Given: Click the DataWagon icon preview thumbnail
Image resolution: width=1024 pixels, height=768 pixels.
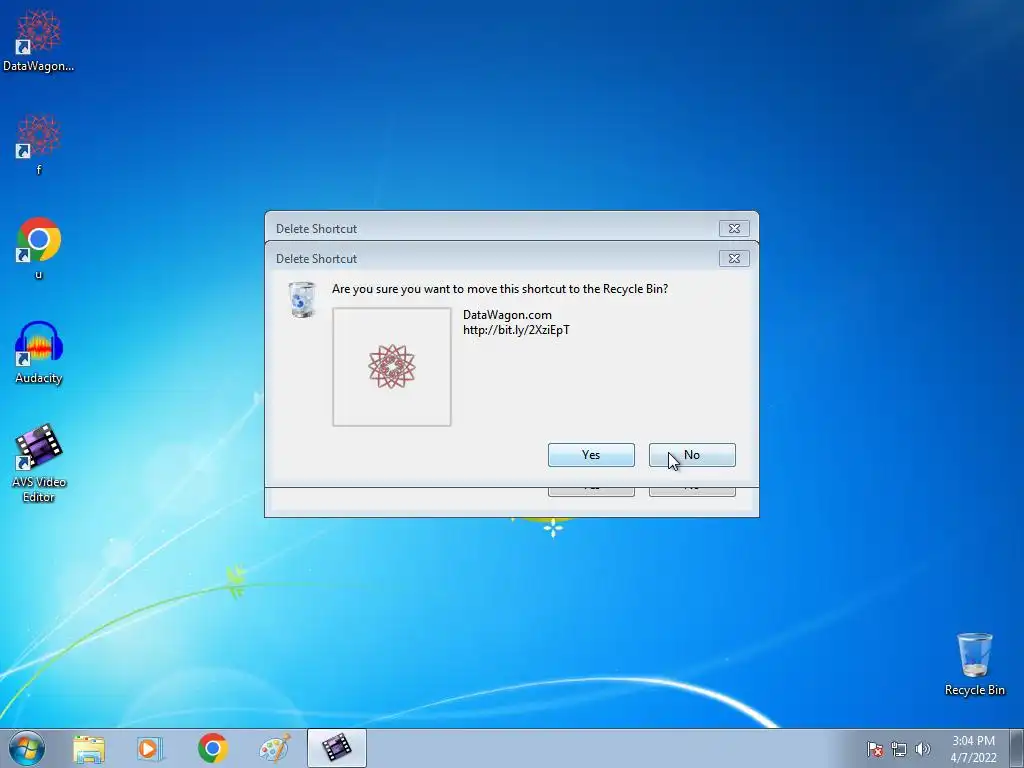Looking at the screenshot, I should click(392, 367).
